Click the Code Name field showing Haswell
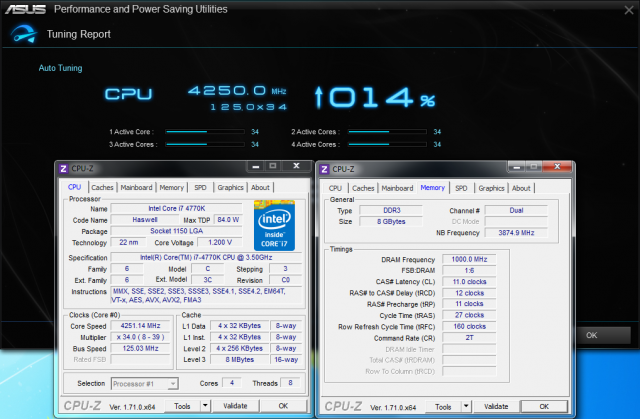 coord(144,220)
